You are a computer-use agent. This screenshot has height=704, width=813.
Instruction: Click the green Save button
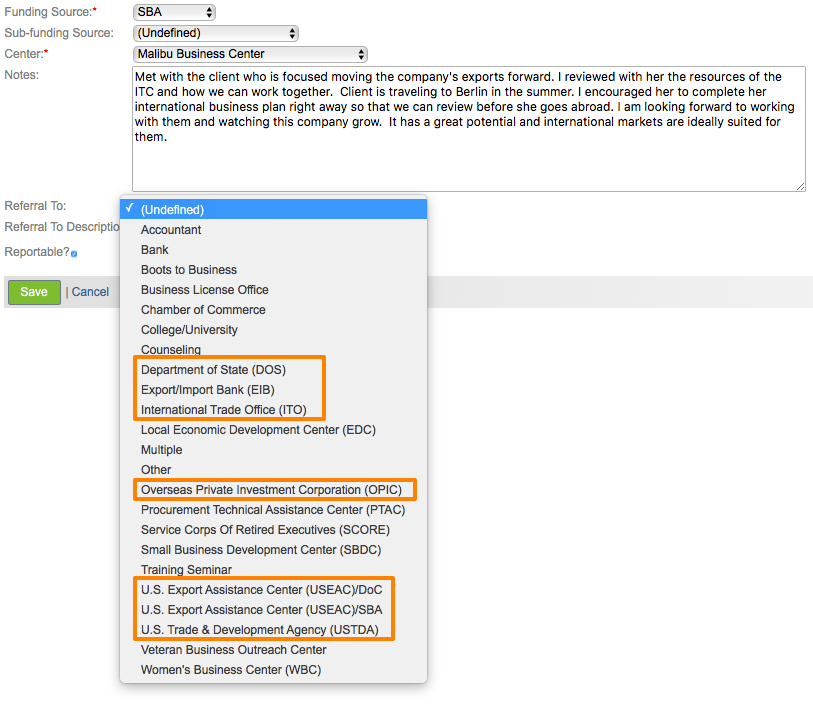(x=34, y=292)
